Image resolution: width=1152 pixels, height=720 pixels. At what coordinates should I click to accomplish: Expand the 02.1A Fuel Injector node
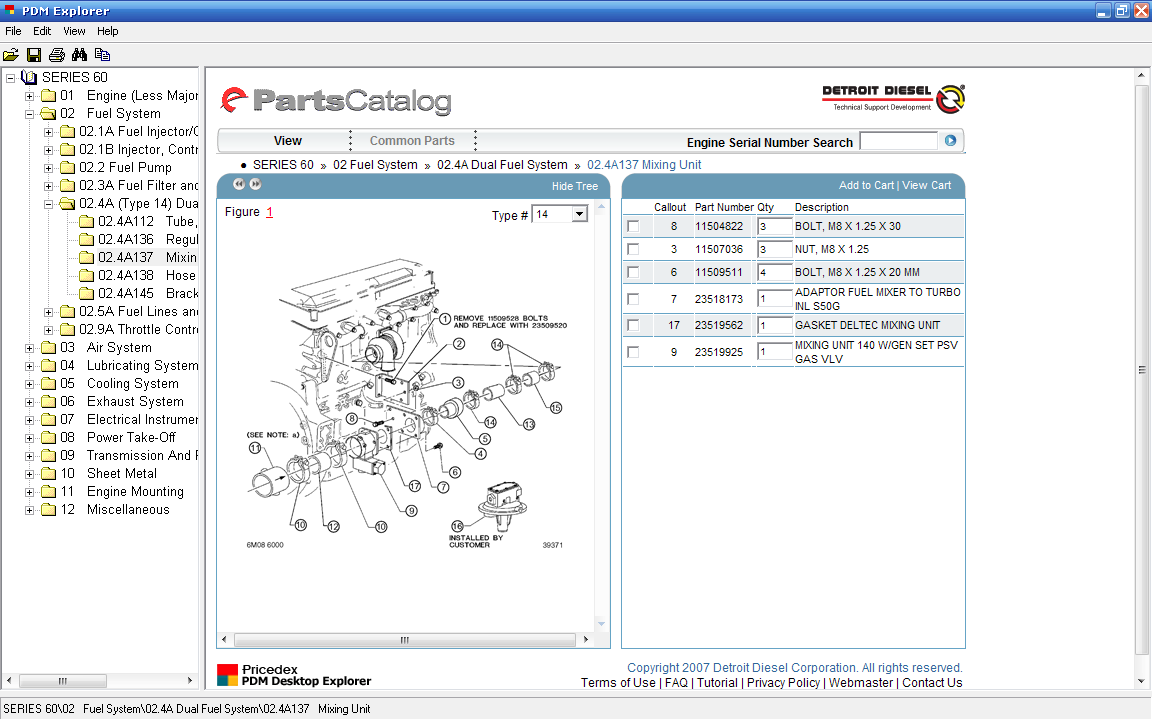coord(48,132)
